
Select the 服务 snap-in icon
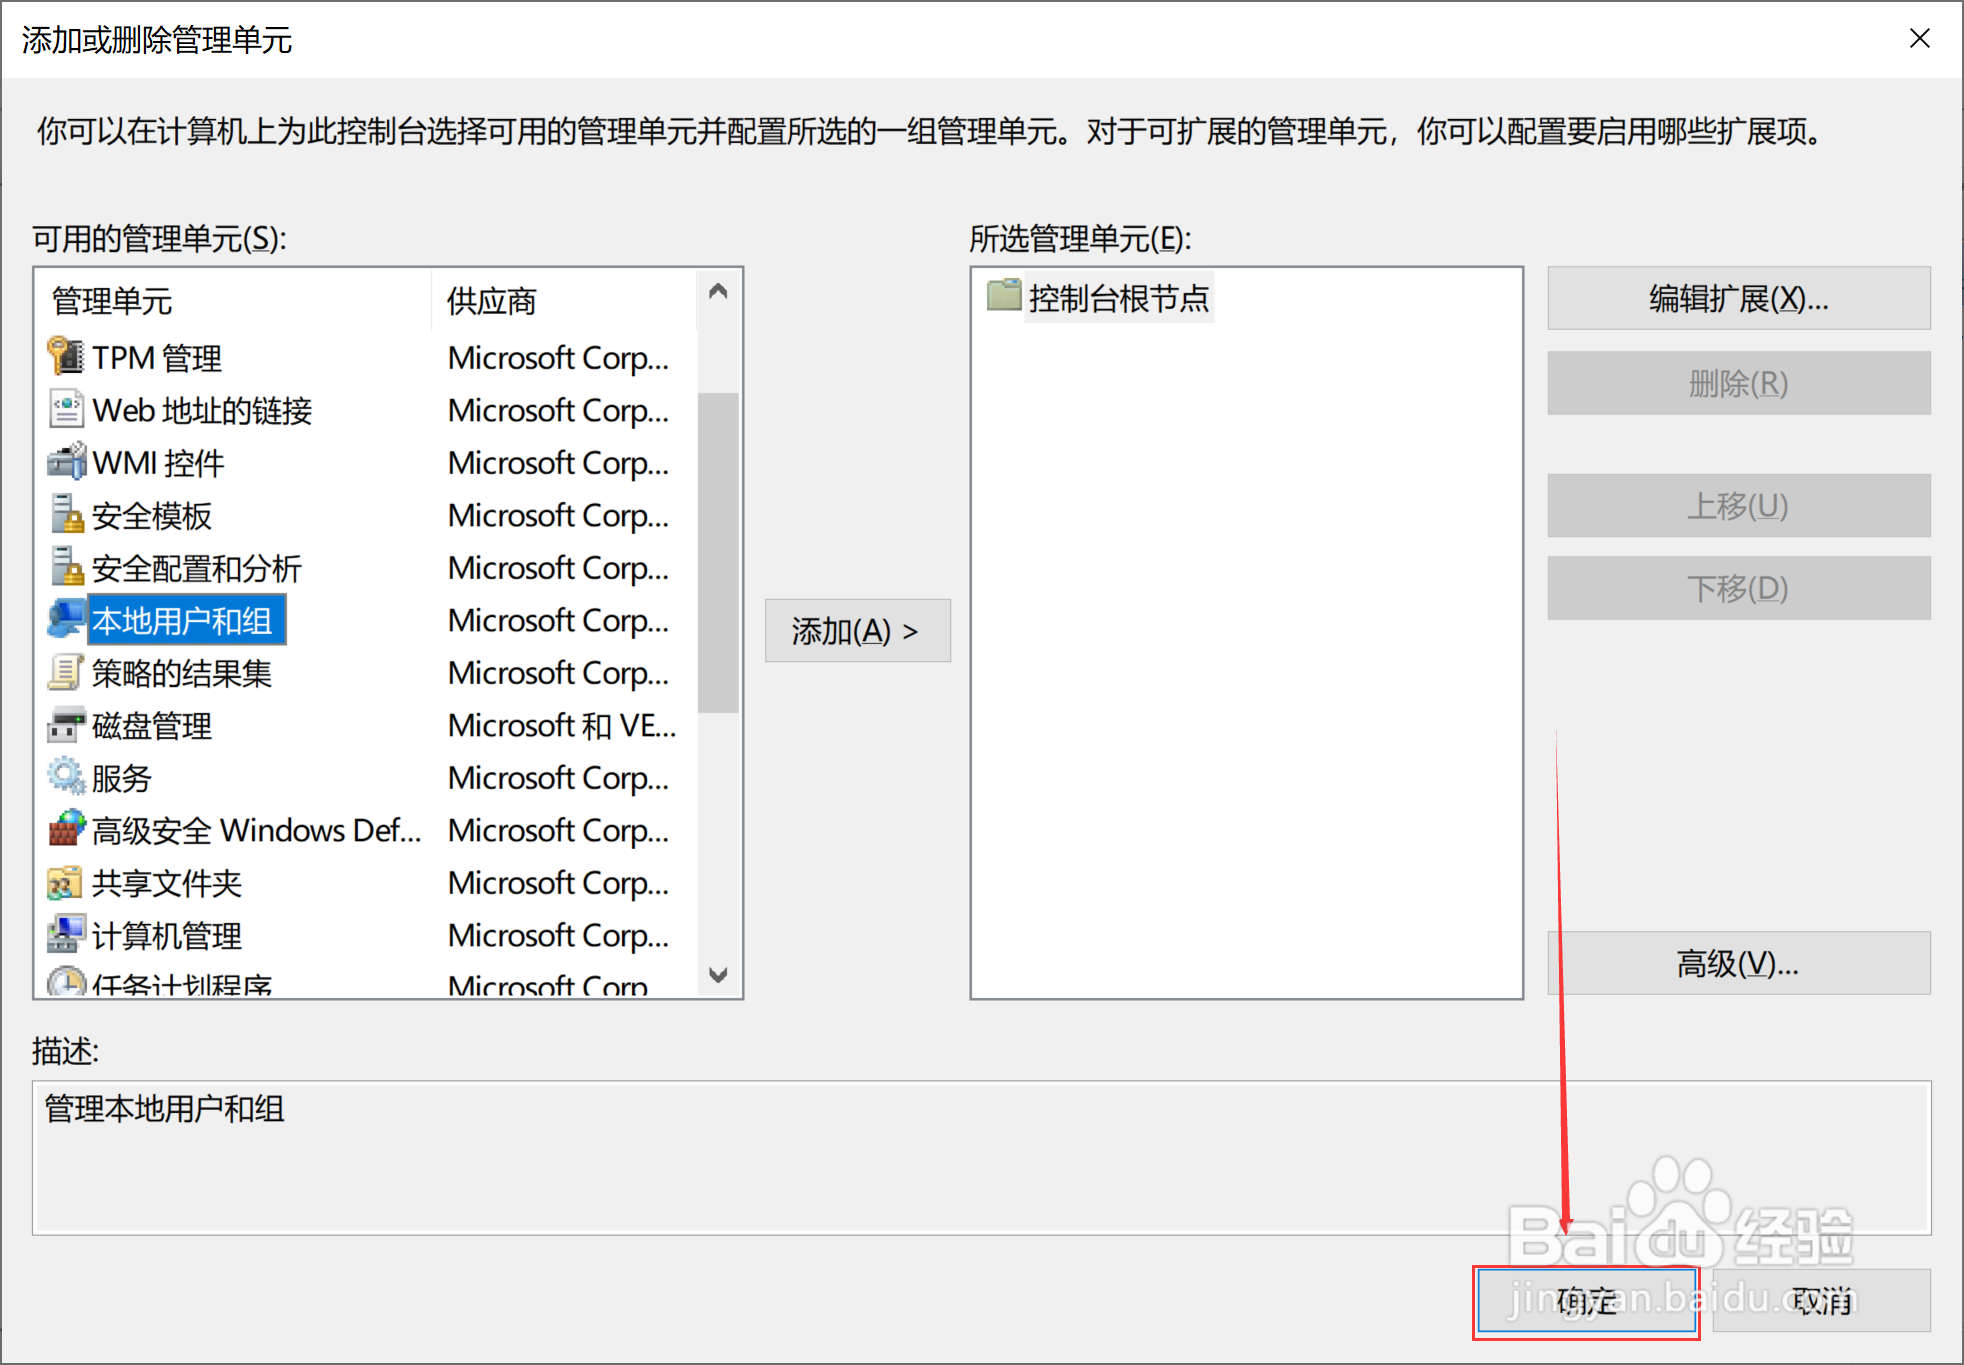[x=65, y=777]
